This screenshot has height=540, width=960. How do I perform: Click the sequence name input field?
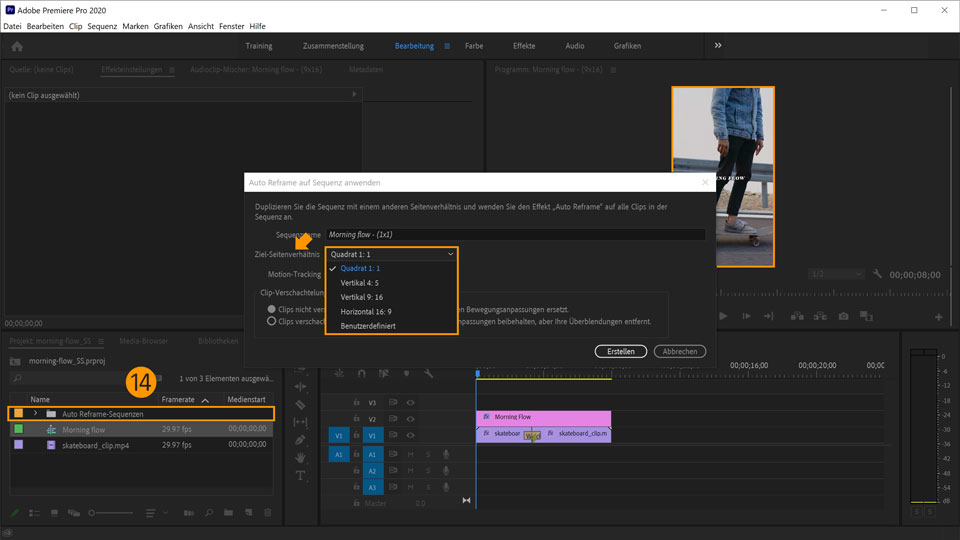(x=515, y=235)
